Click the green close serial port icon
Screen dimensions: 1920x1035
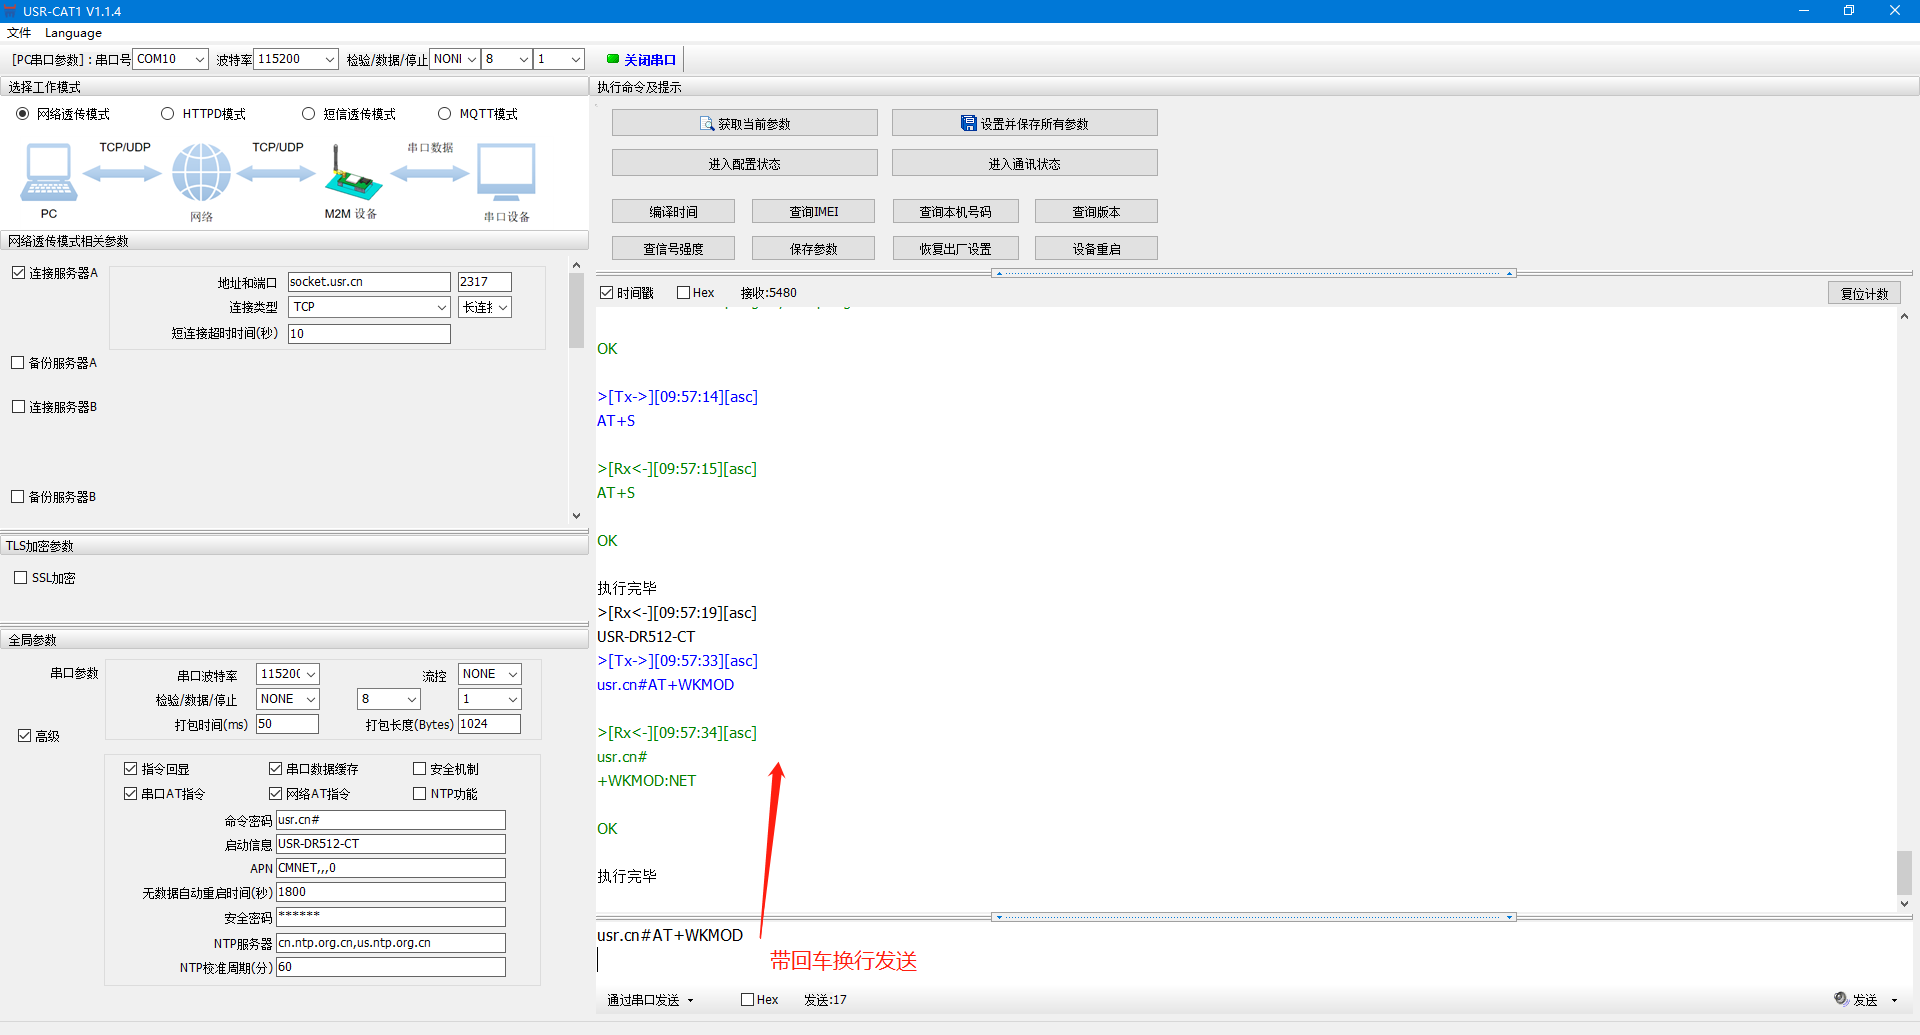pos(613,59)
